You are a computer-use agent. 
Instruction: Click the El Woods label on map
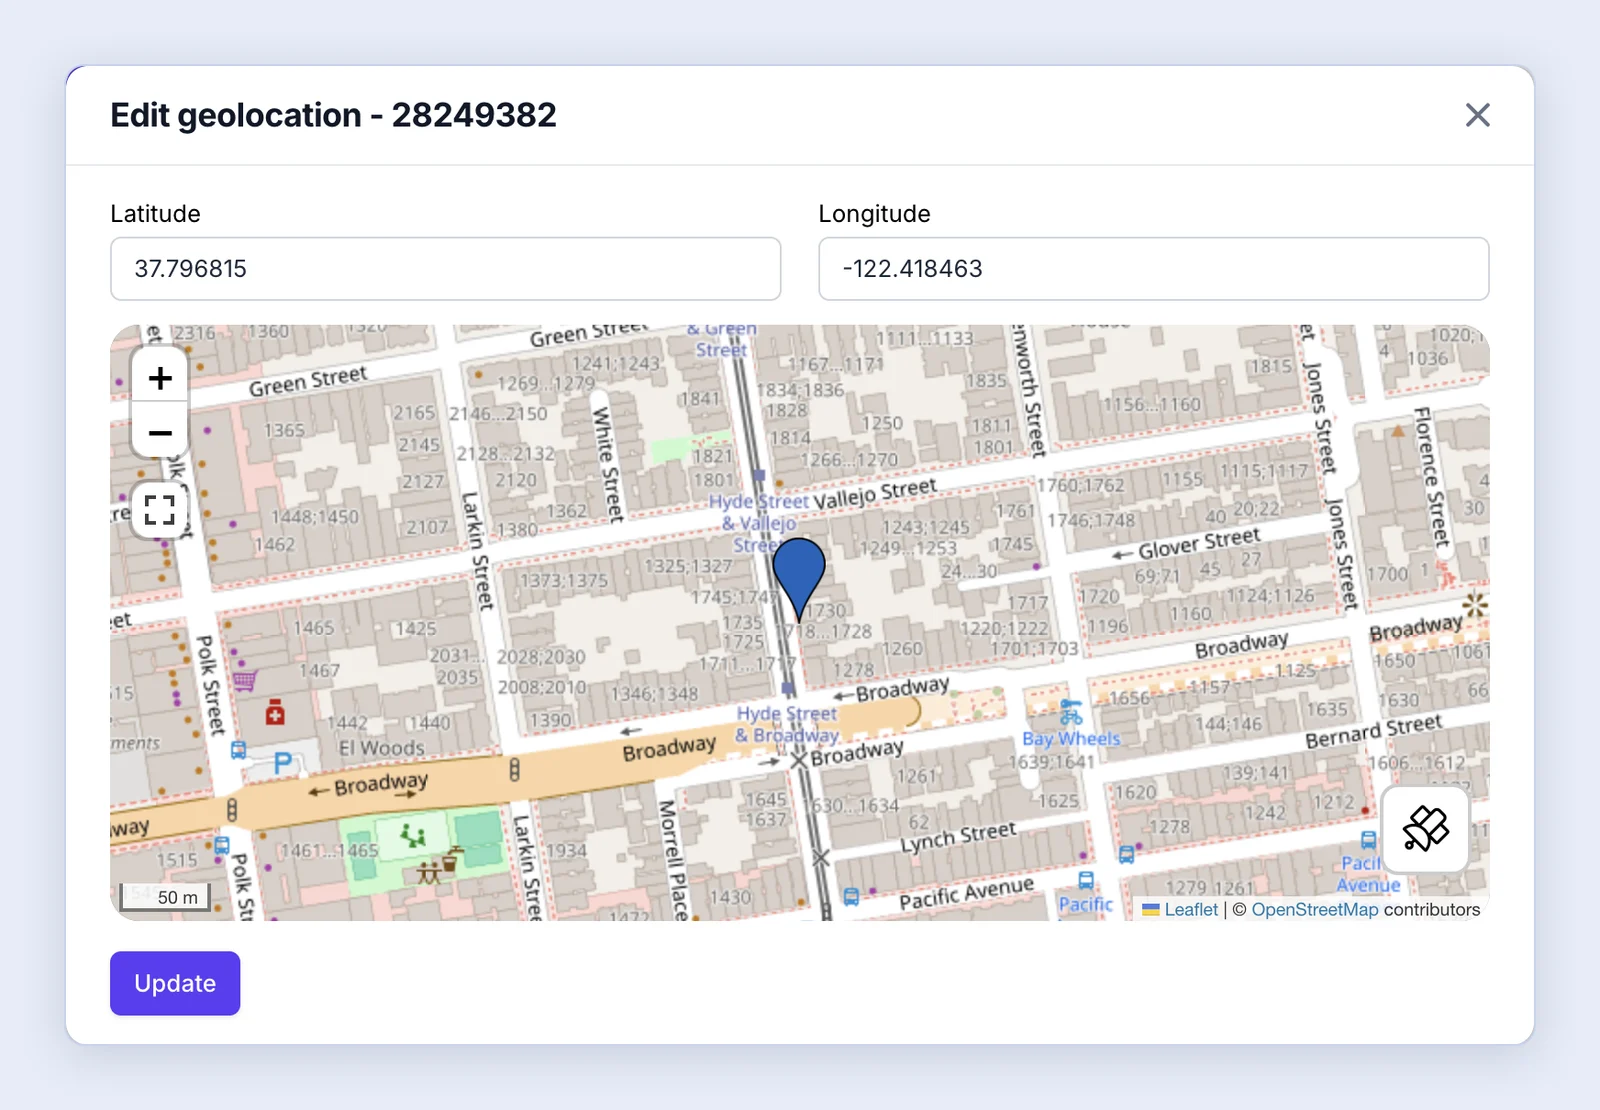381,748
